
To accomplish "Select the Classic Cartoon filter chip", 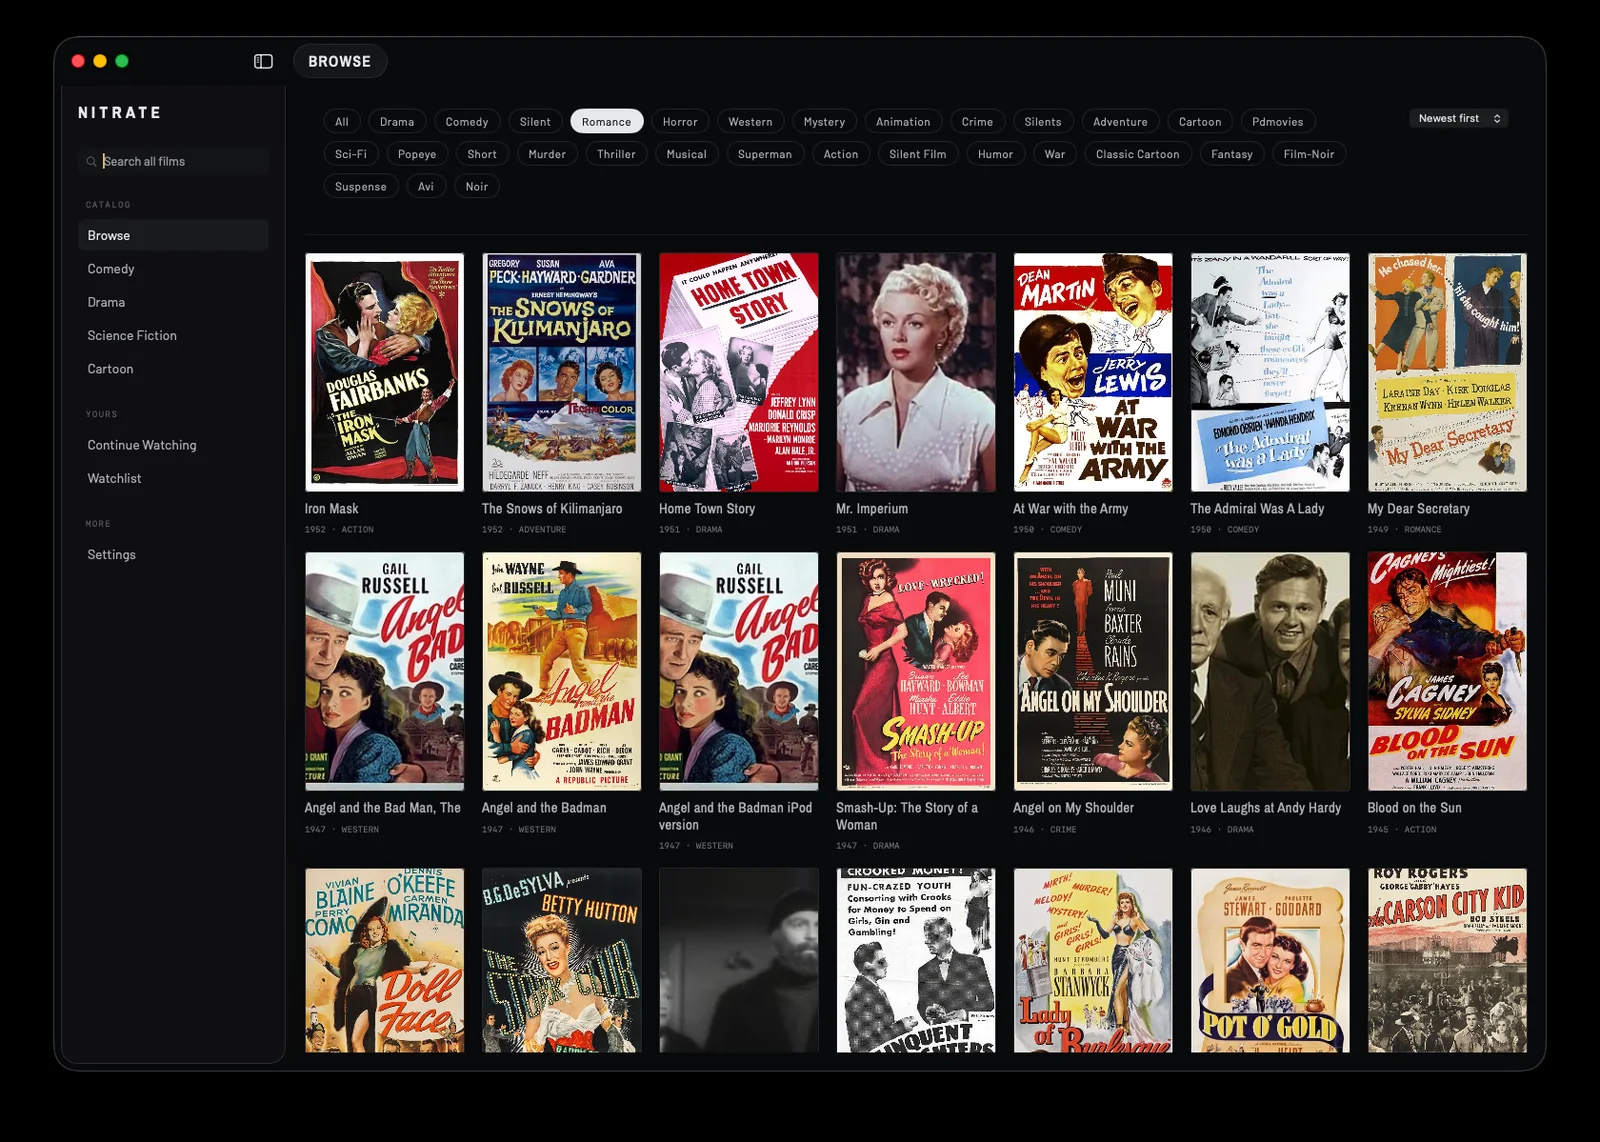I will tap(1137, 154).
